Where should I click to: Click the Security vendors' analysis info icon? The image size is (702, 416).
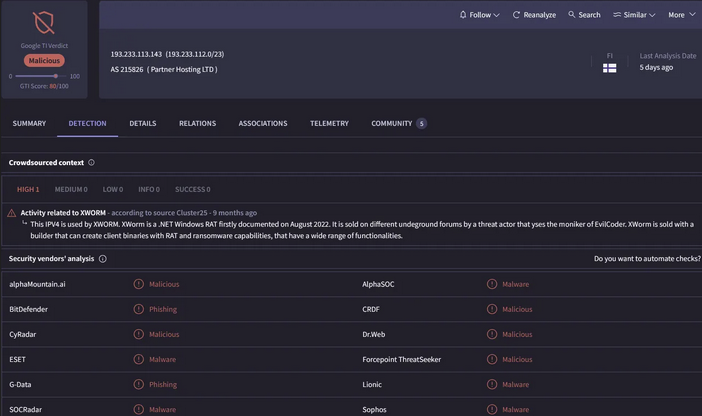click(x=103, y=259)
